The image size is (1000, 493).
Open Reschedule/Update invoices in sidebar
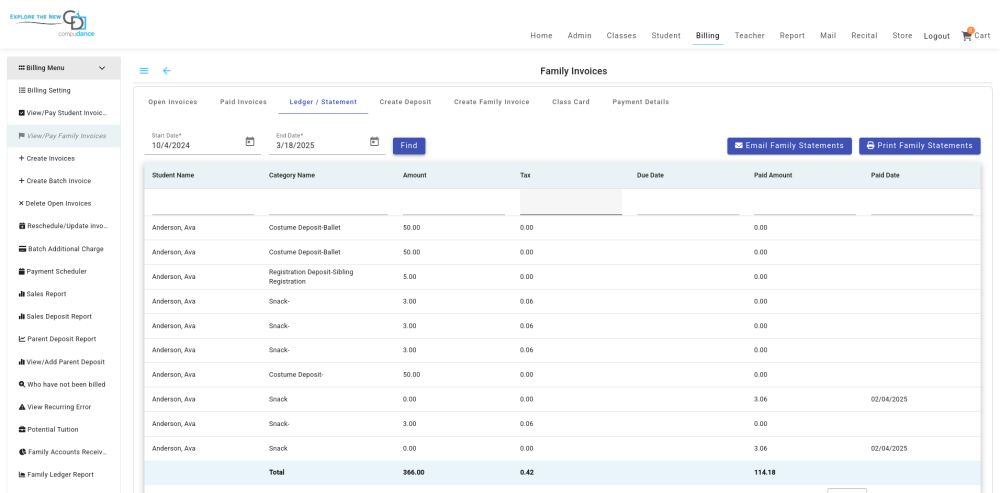click(x=64, y=226)
